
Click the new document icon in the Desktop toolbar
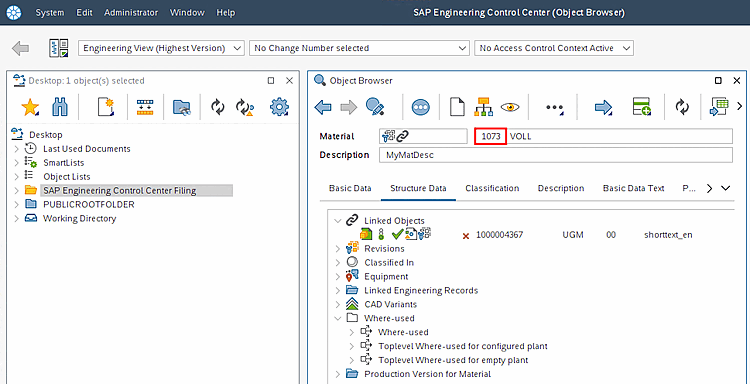105,107
